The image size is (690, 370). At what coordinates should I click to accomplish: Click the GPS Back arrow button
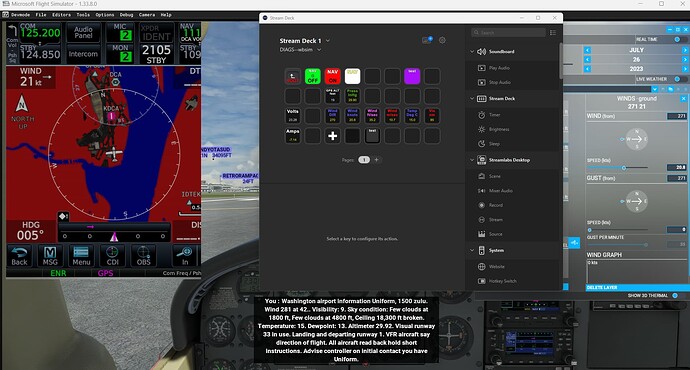tap(19, 256)
